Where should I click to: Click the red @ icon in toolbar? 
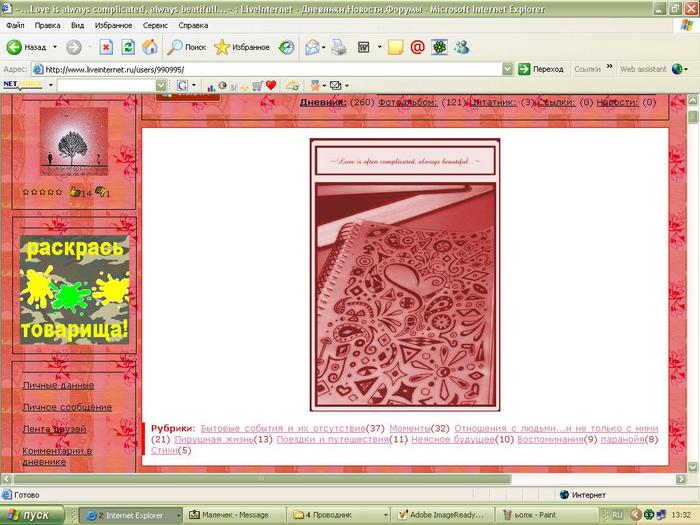(x=417, y=47)
